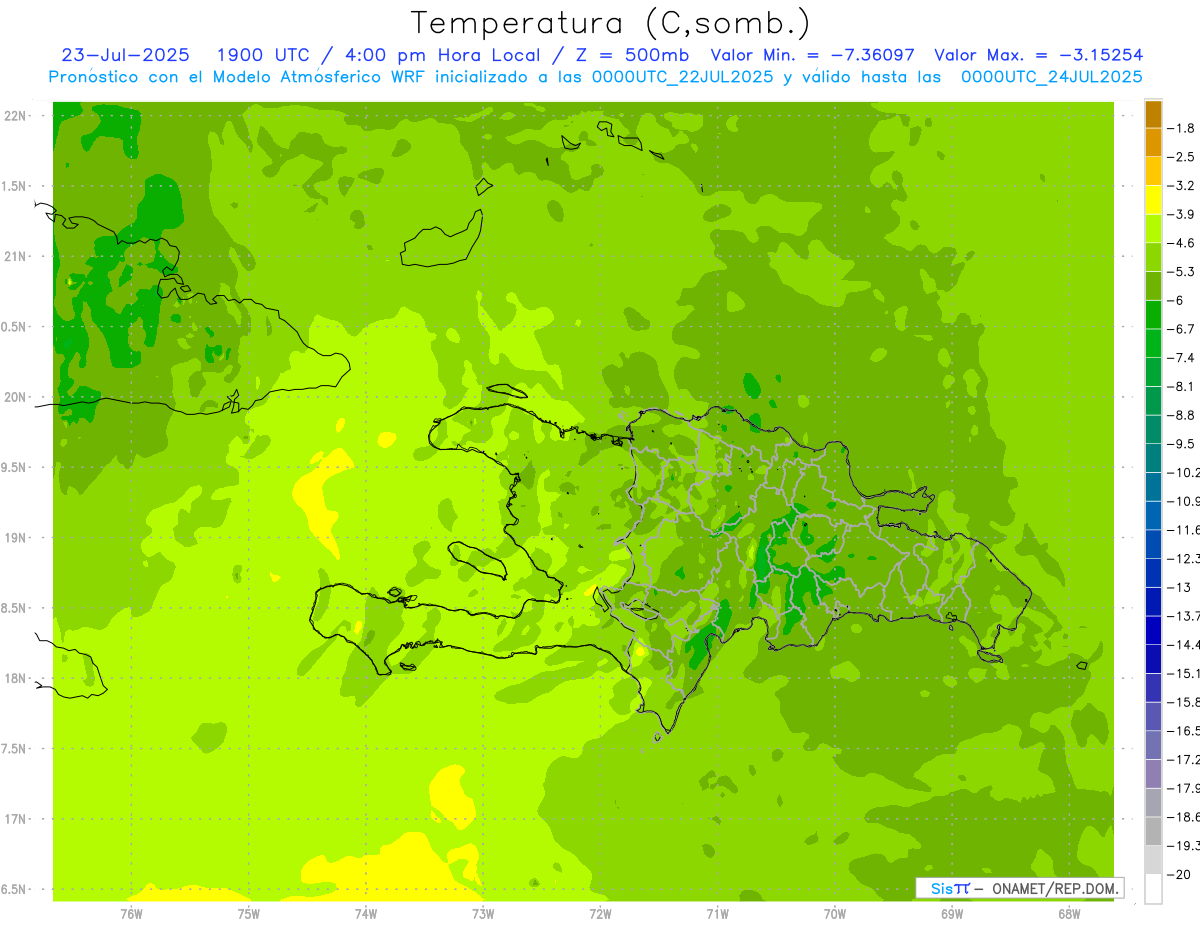Screen dimensions: 1200x927
Task: Click the -8.1 color scale label
Action: [x=1183, y=387]
